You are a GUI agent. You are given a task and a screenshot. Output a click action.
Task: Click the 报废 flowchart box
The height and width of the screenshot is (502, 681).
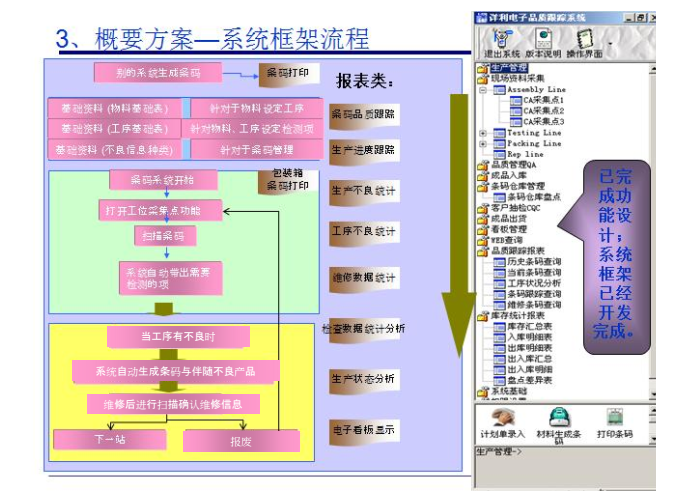tap(241, 440)
